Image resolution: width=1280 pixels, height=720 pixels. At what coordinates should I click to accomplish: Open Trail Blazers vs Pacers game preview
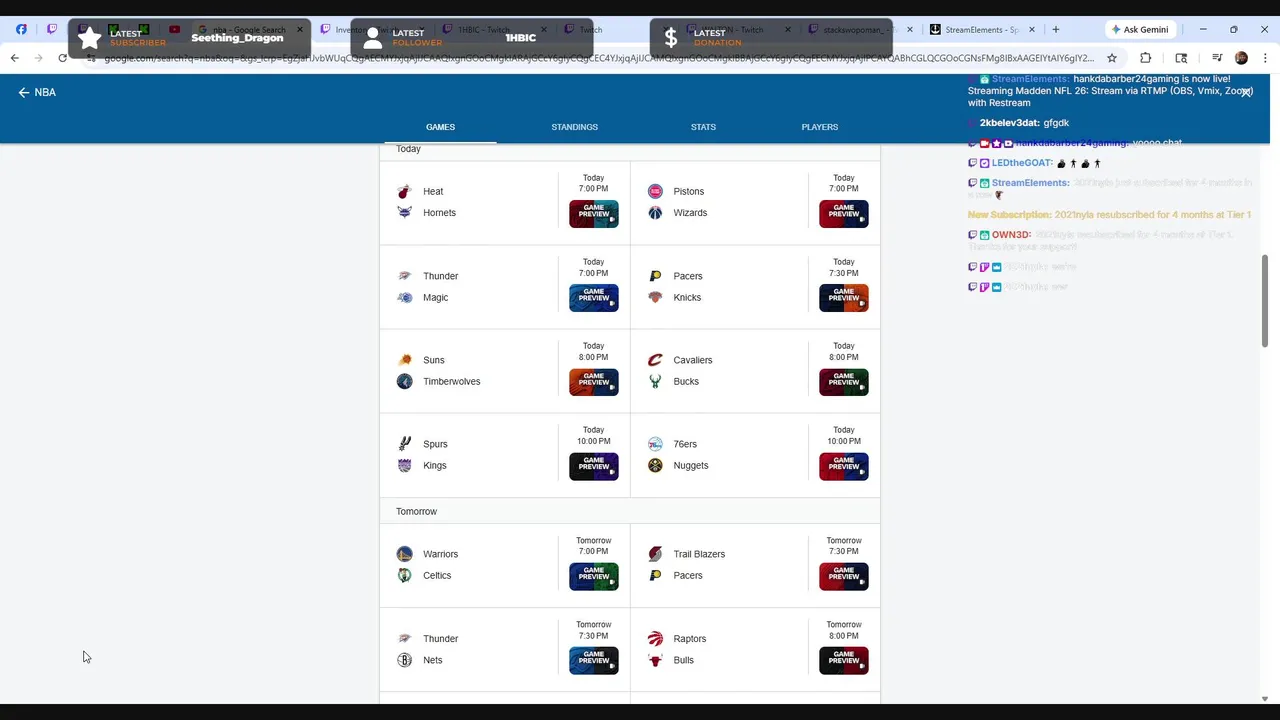pos(844,577)
